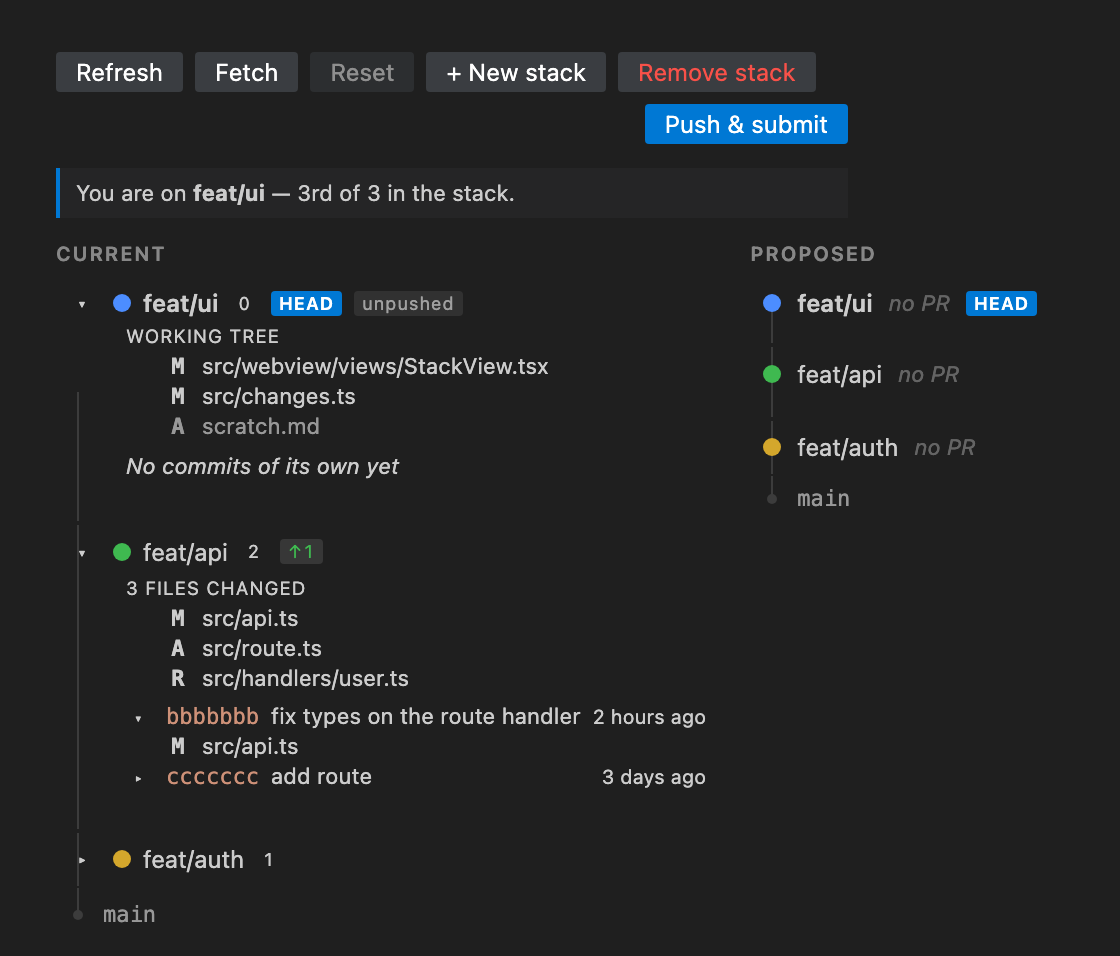
Task: Open scratch.md file
Action: [x=261, y=427]
